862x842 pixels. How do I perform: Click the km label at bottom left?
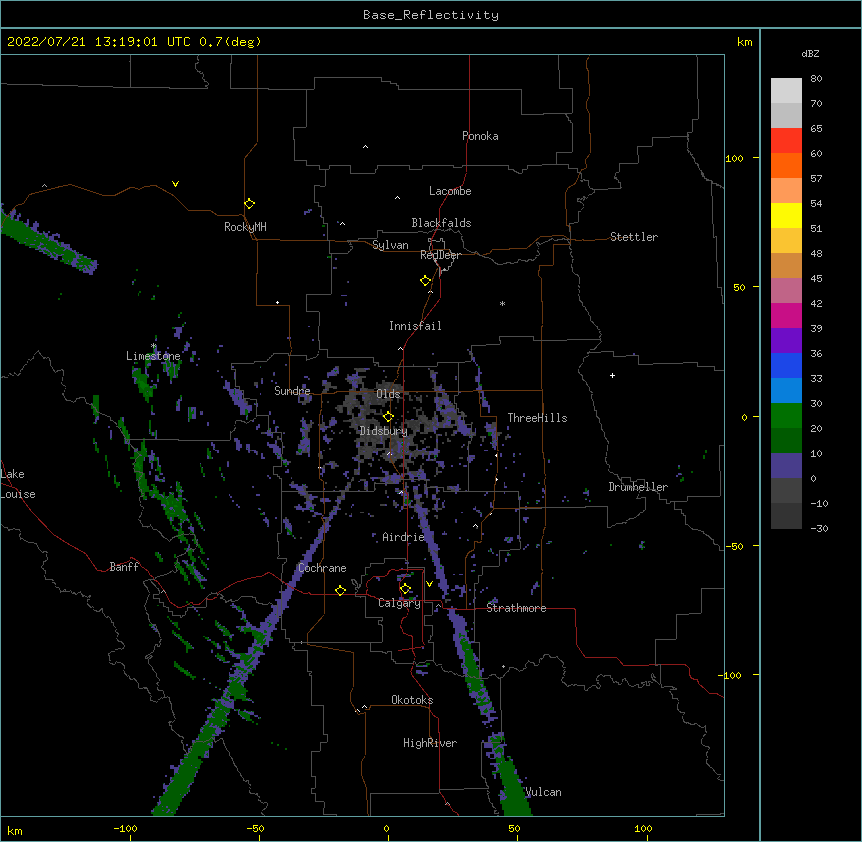(x=14, y=830)
